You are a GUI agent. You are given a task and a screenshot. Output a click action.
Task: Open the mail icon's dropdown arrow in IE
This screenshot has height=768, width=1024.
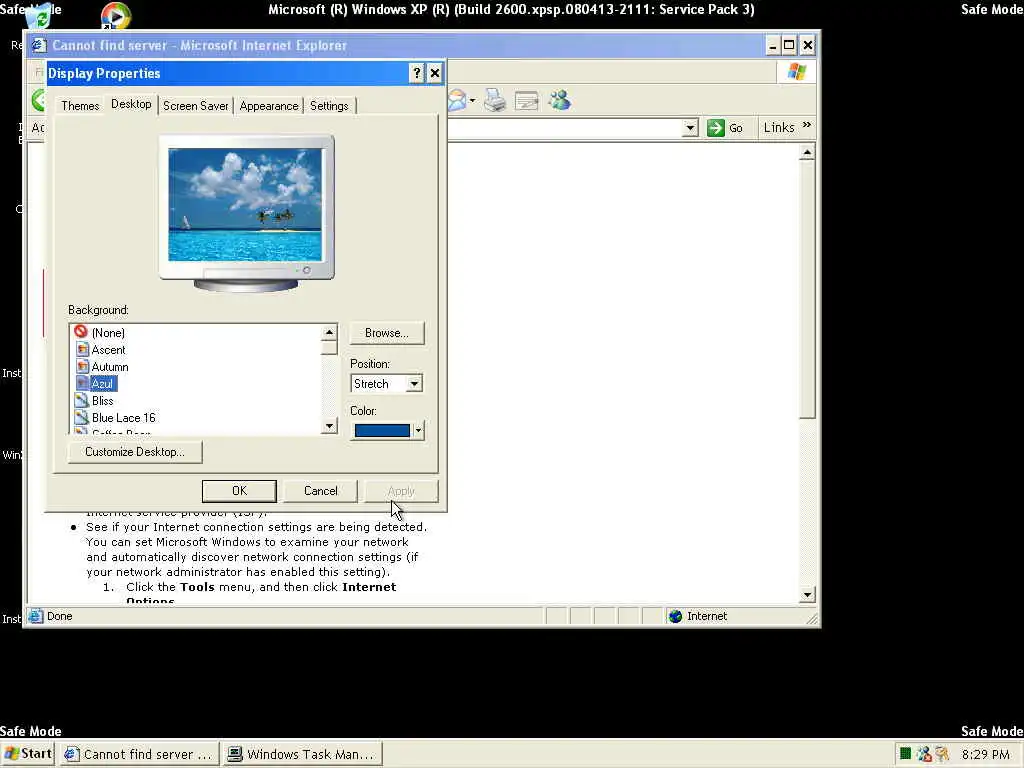[472, 101]
